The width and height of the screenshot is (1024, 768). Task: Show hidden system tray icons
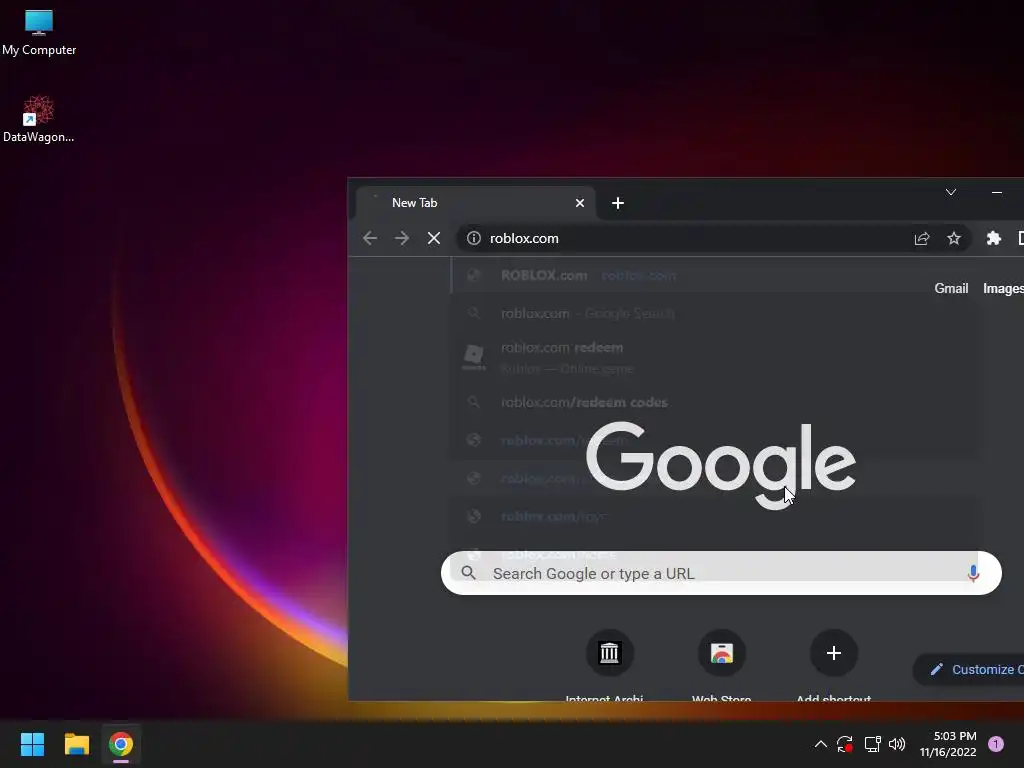click(821, 744)
